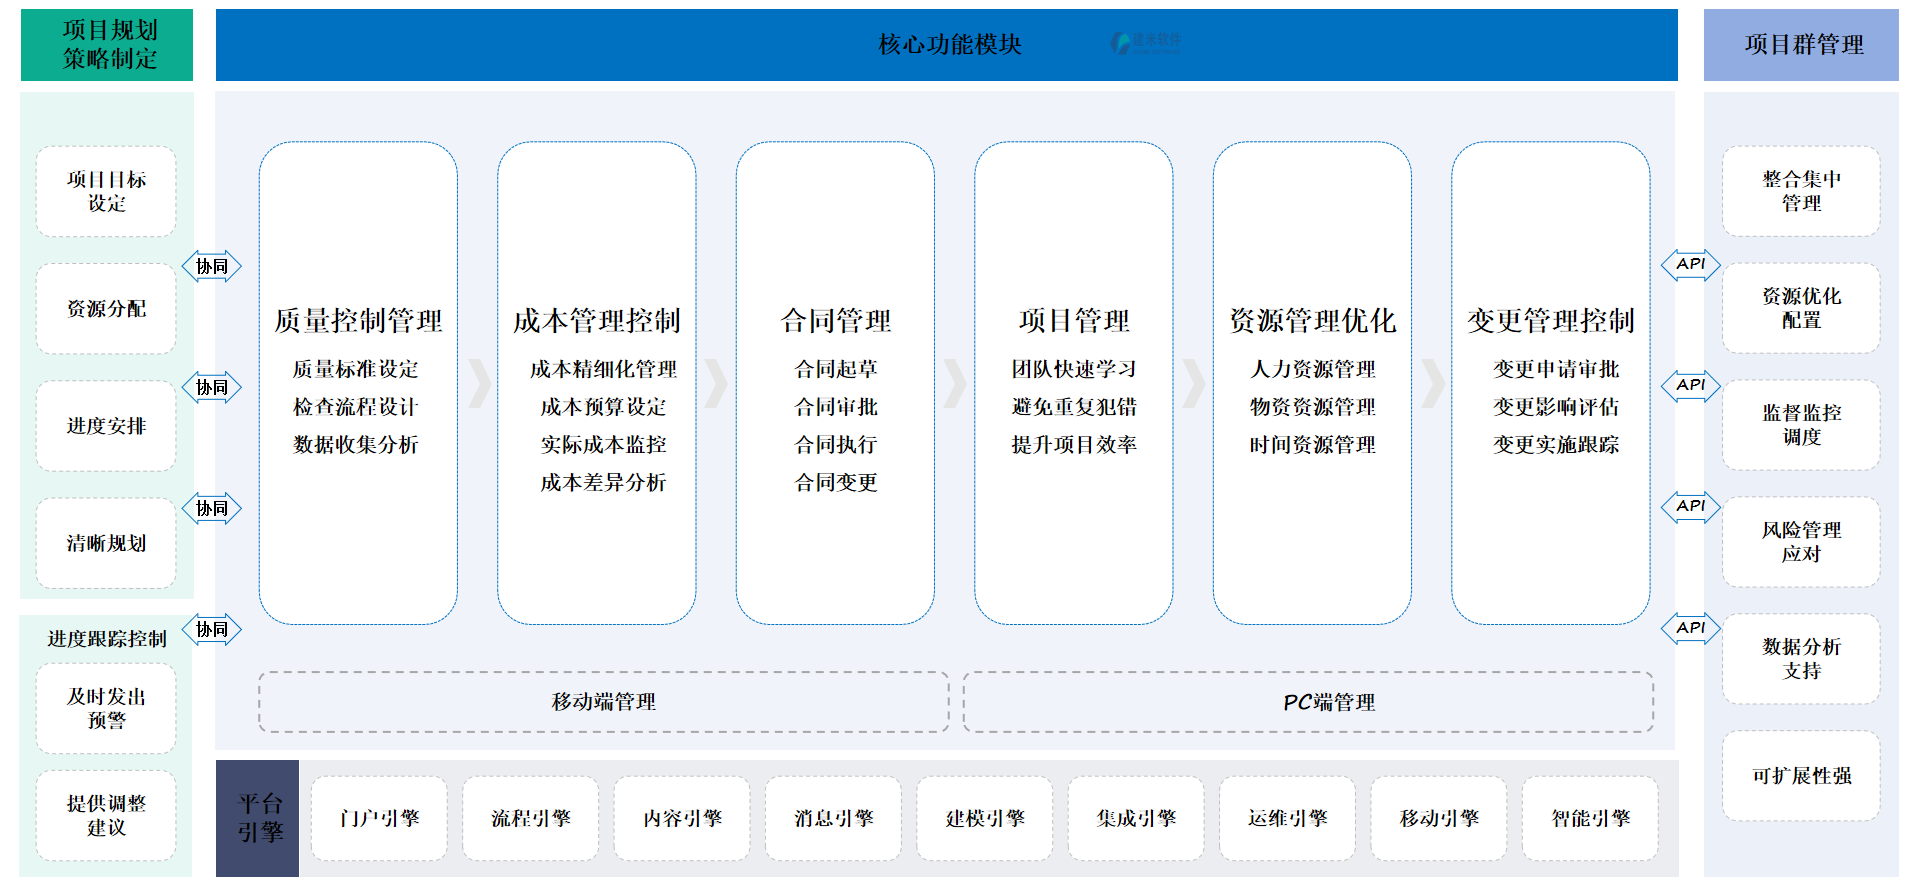
Task: Click 团队快速学习 item
Action: tap(1074, 369)
